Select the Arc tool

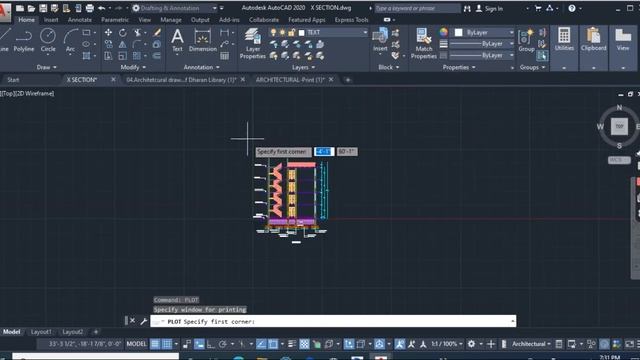click(70, 40)
